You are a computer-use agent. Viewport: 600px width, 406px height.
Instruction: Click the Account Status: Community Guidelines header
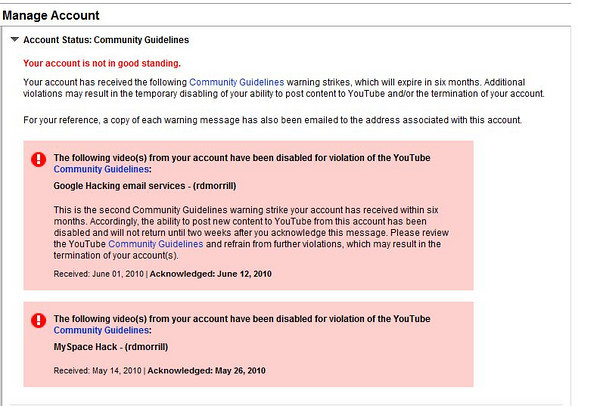coord(106,40)
